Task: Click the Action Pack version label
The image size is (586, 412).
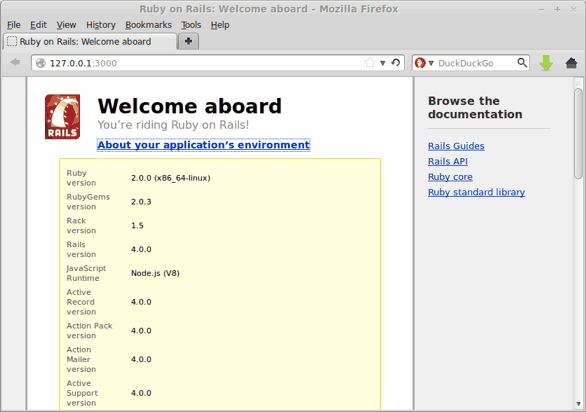Action: 90,330
